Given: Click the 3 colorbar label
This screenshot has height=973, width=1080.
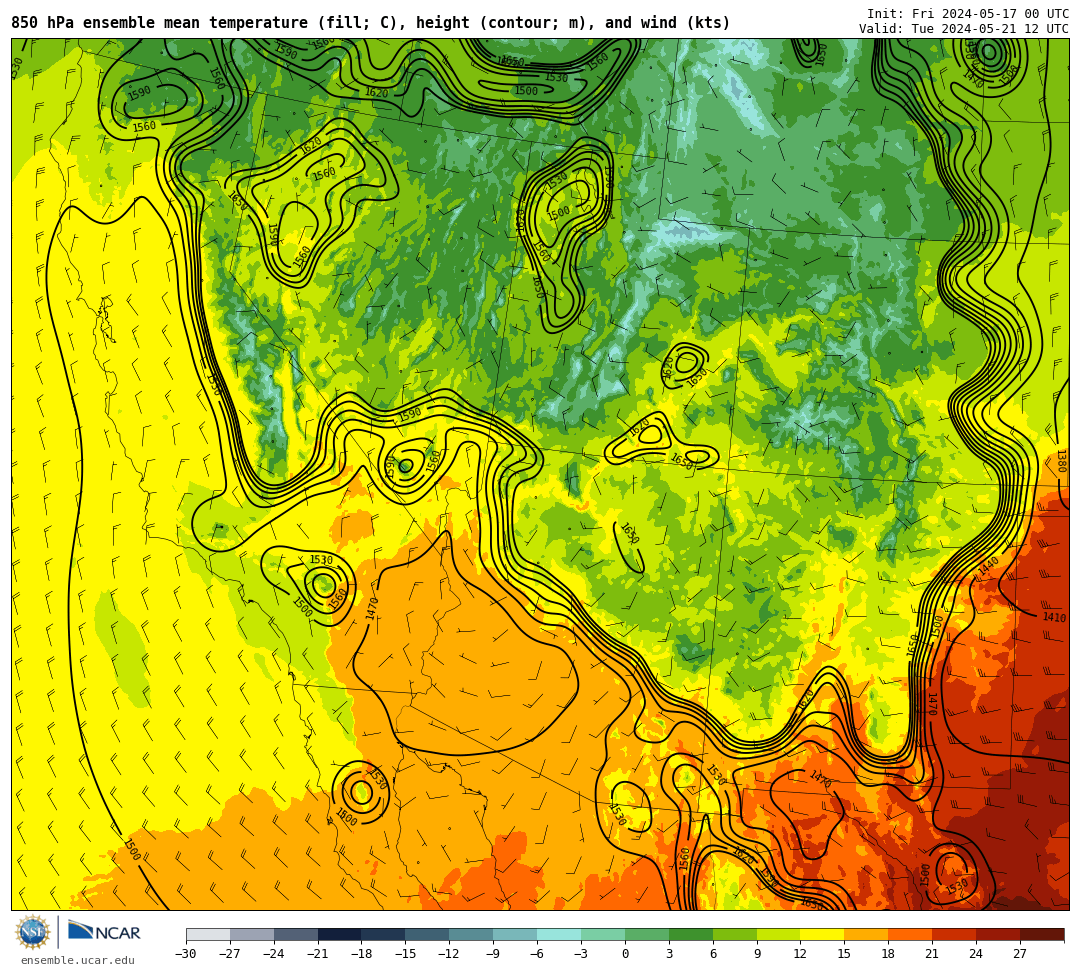Looking at the screenshot, I should point(669,954).
